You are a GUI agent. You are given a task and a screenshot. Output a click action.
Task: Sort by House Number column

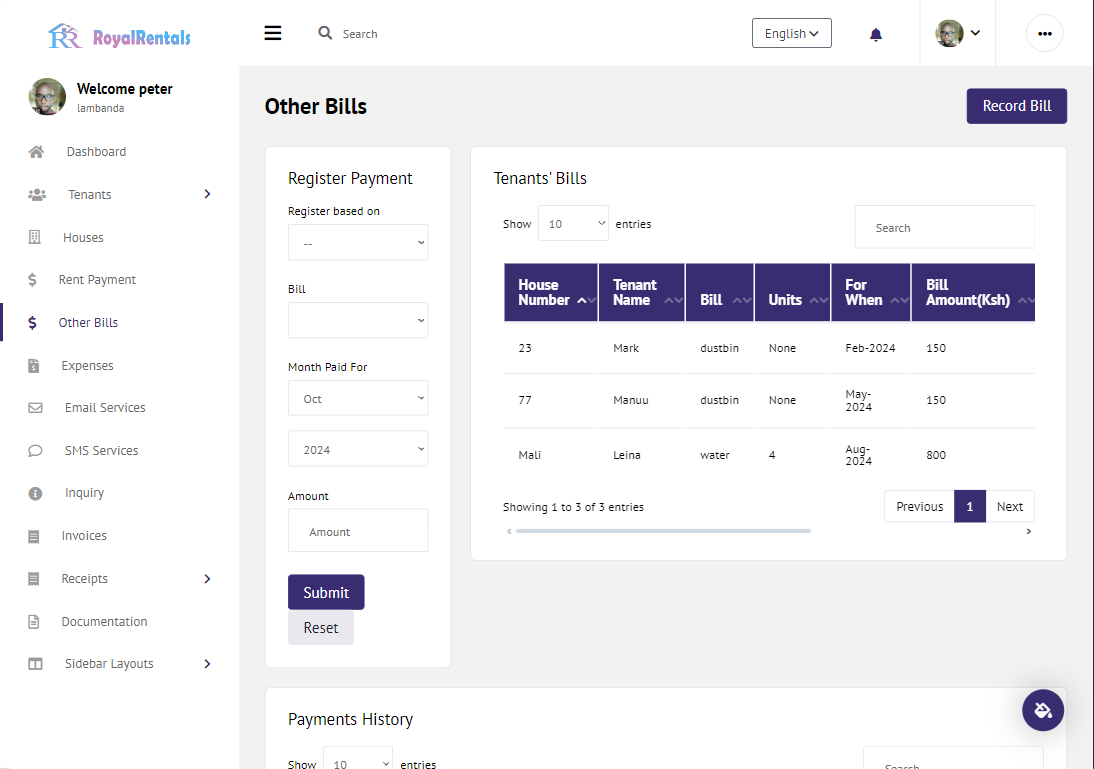click(550, 292)
